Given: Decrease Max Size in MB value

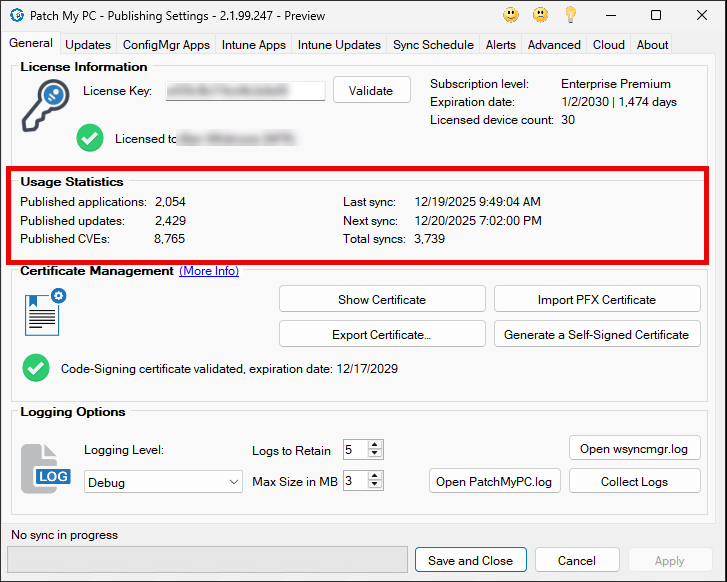Looking at the screenshot, I should [x=375, y=486].
